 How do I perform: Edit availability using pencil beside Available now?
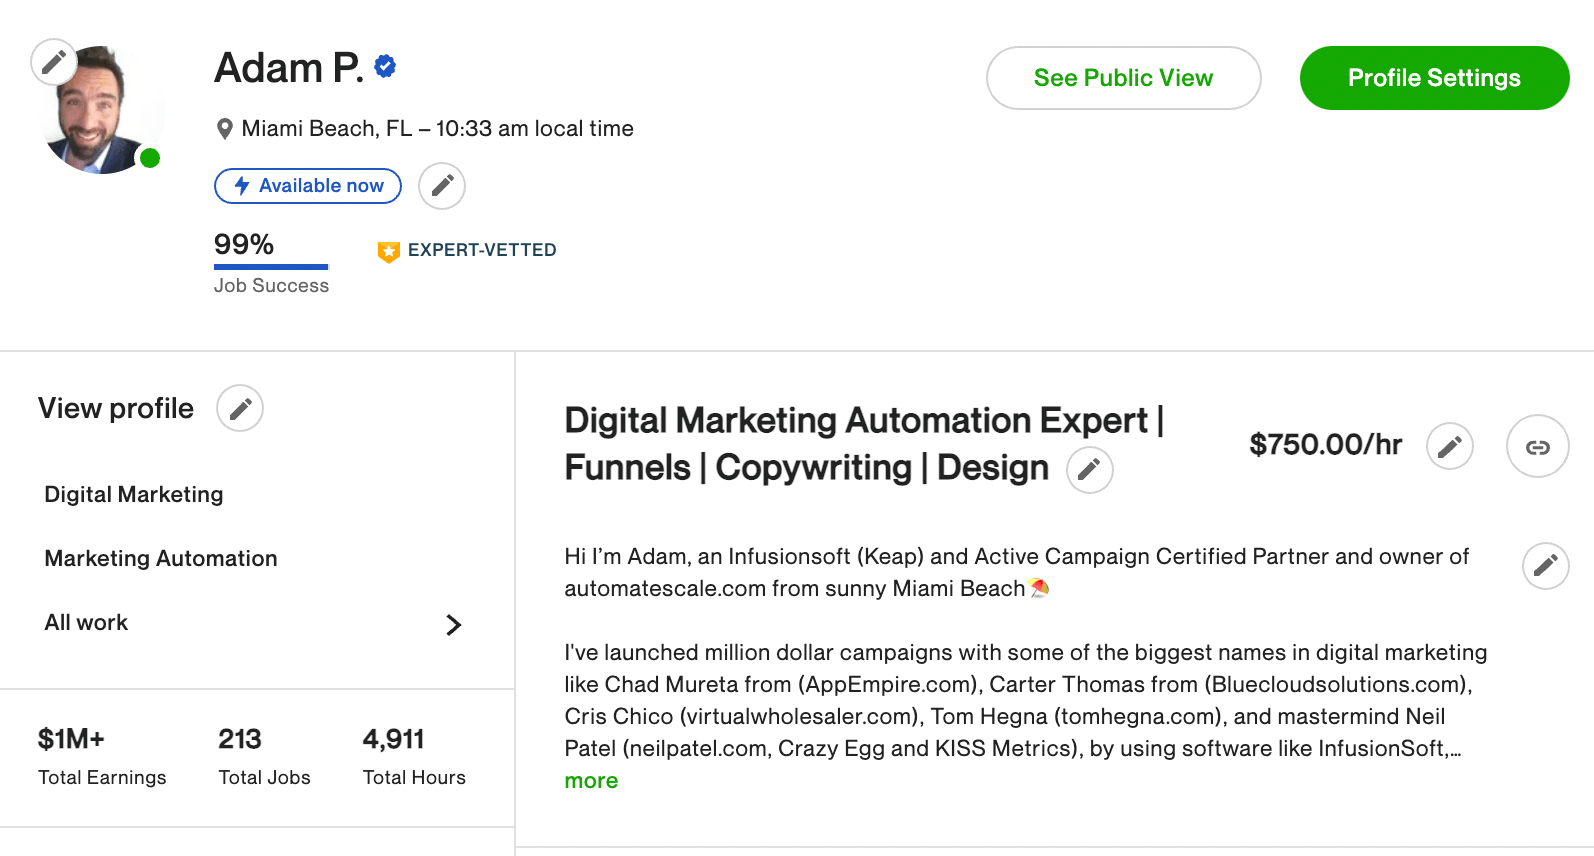[x=442, y=186]
